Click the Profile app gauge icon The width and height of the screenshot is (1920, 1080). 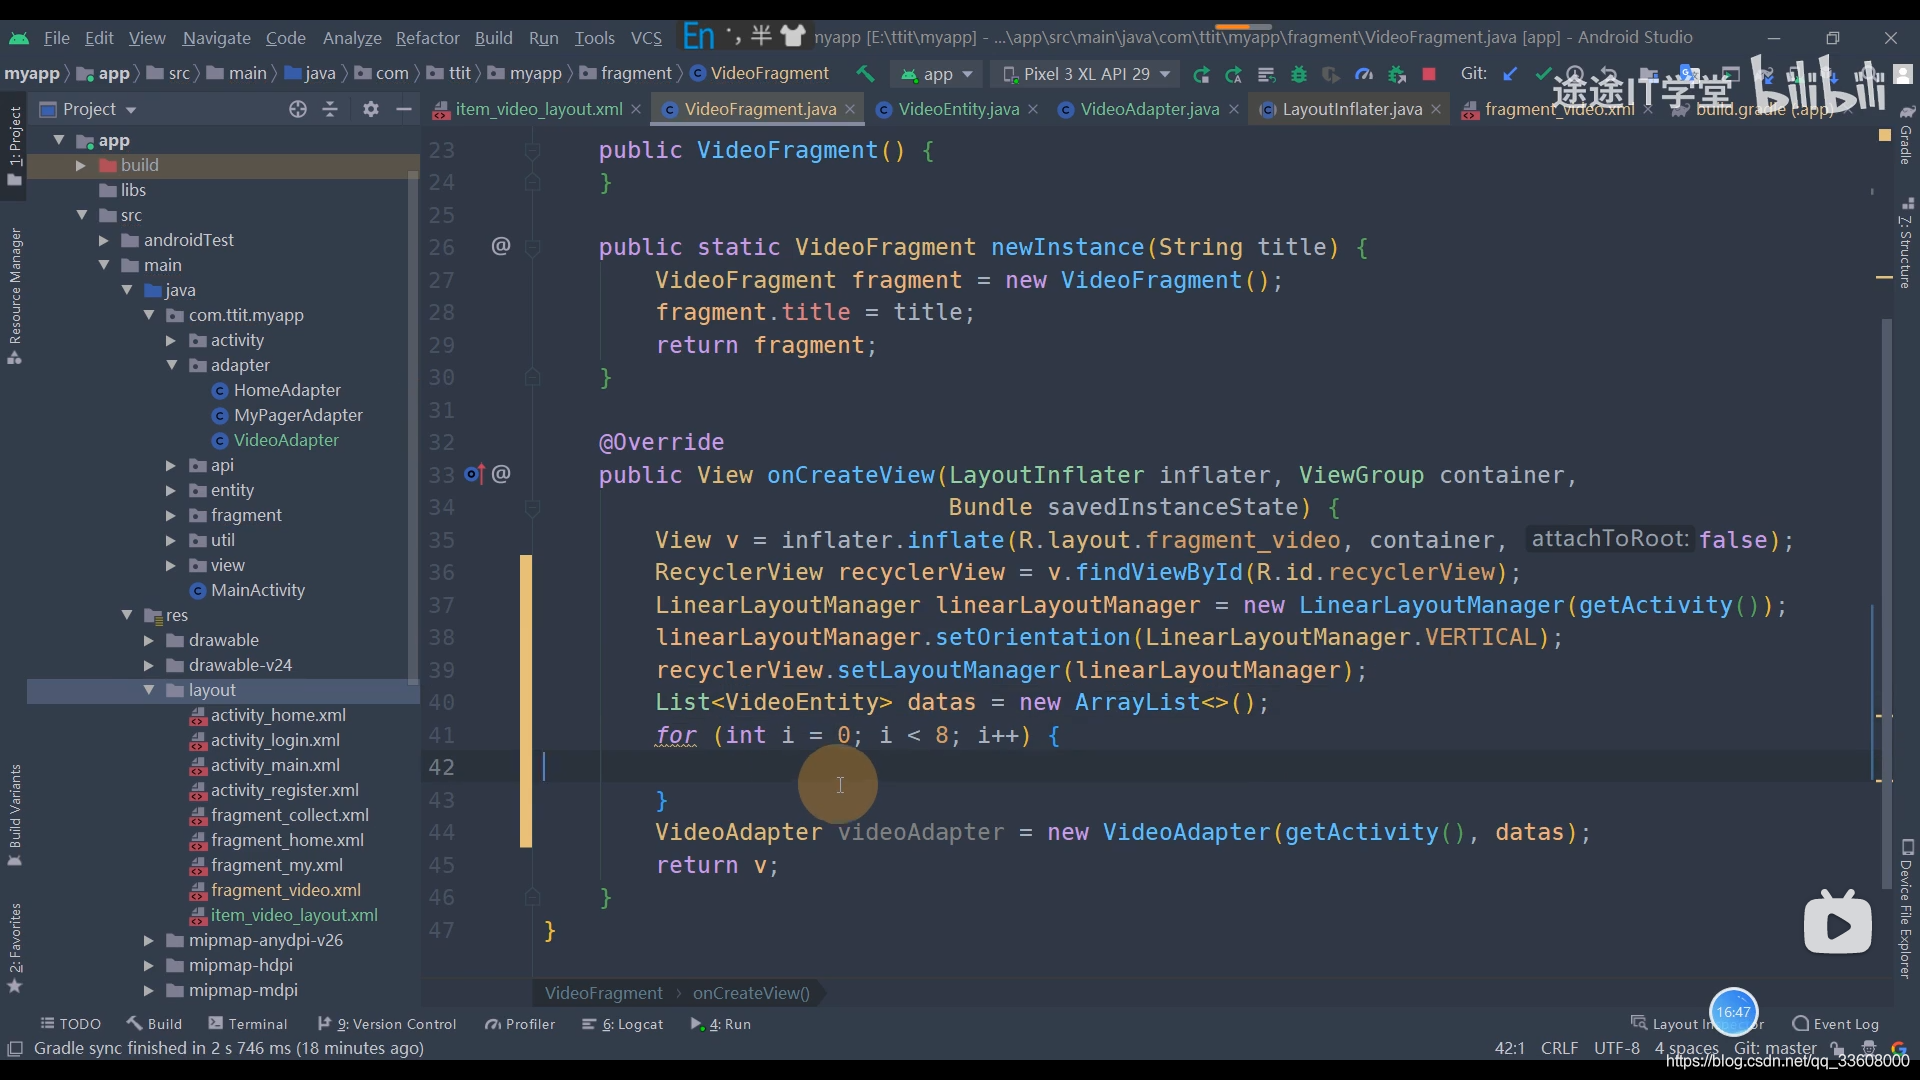coord(1364,74)
